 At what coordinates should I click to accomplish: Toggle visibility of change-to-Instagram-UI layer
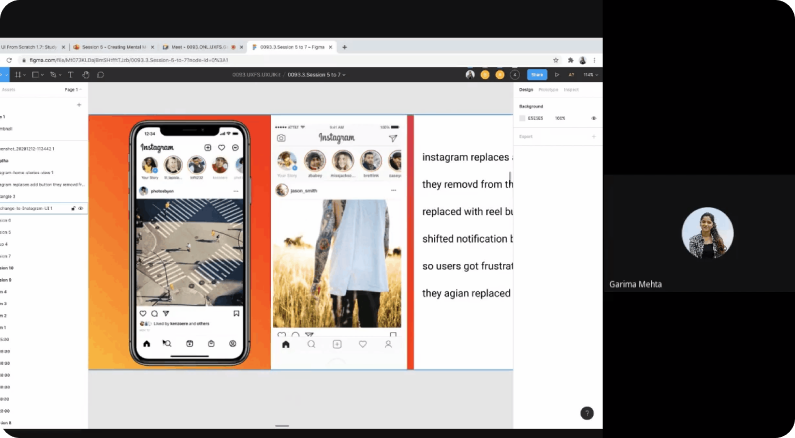[x=81, y=208]
